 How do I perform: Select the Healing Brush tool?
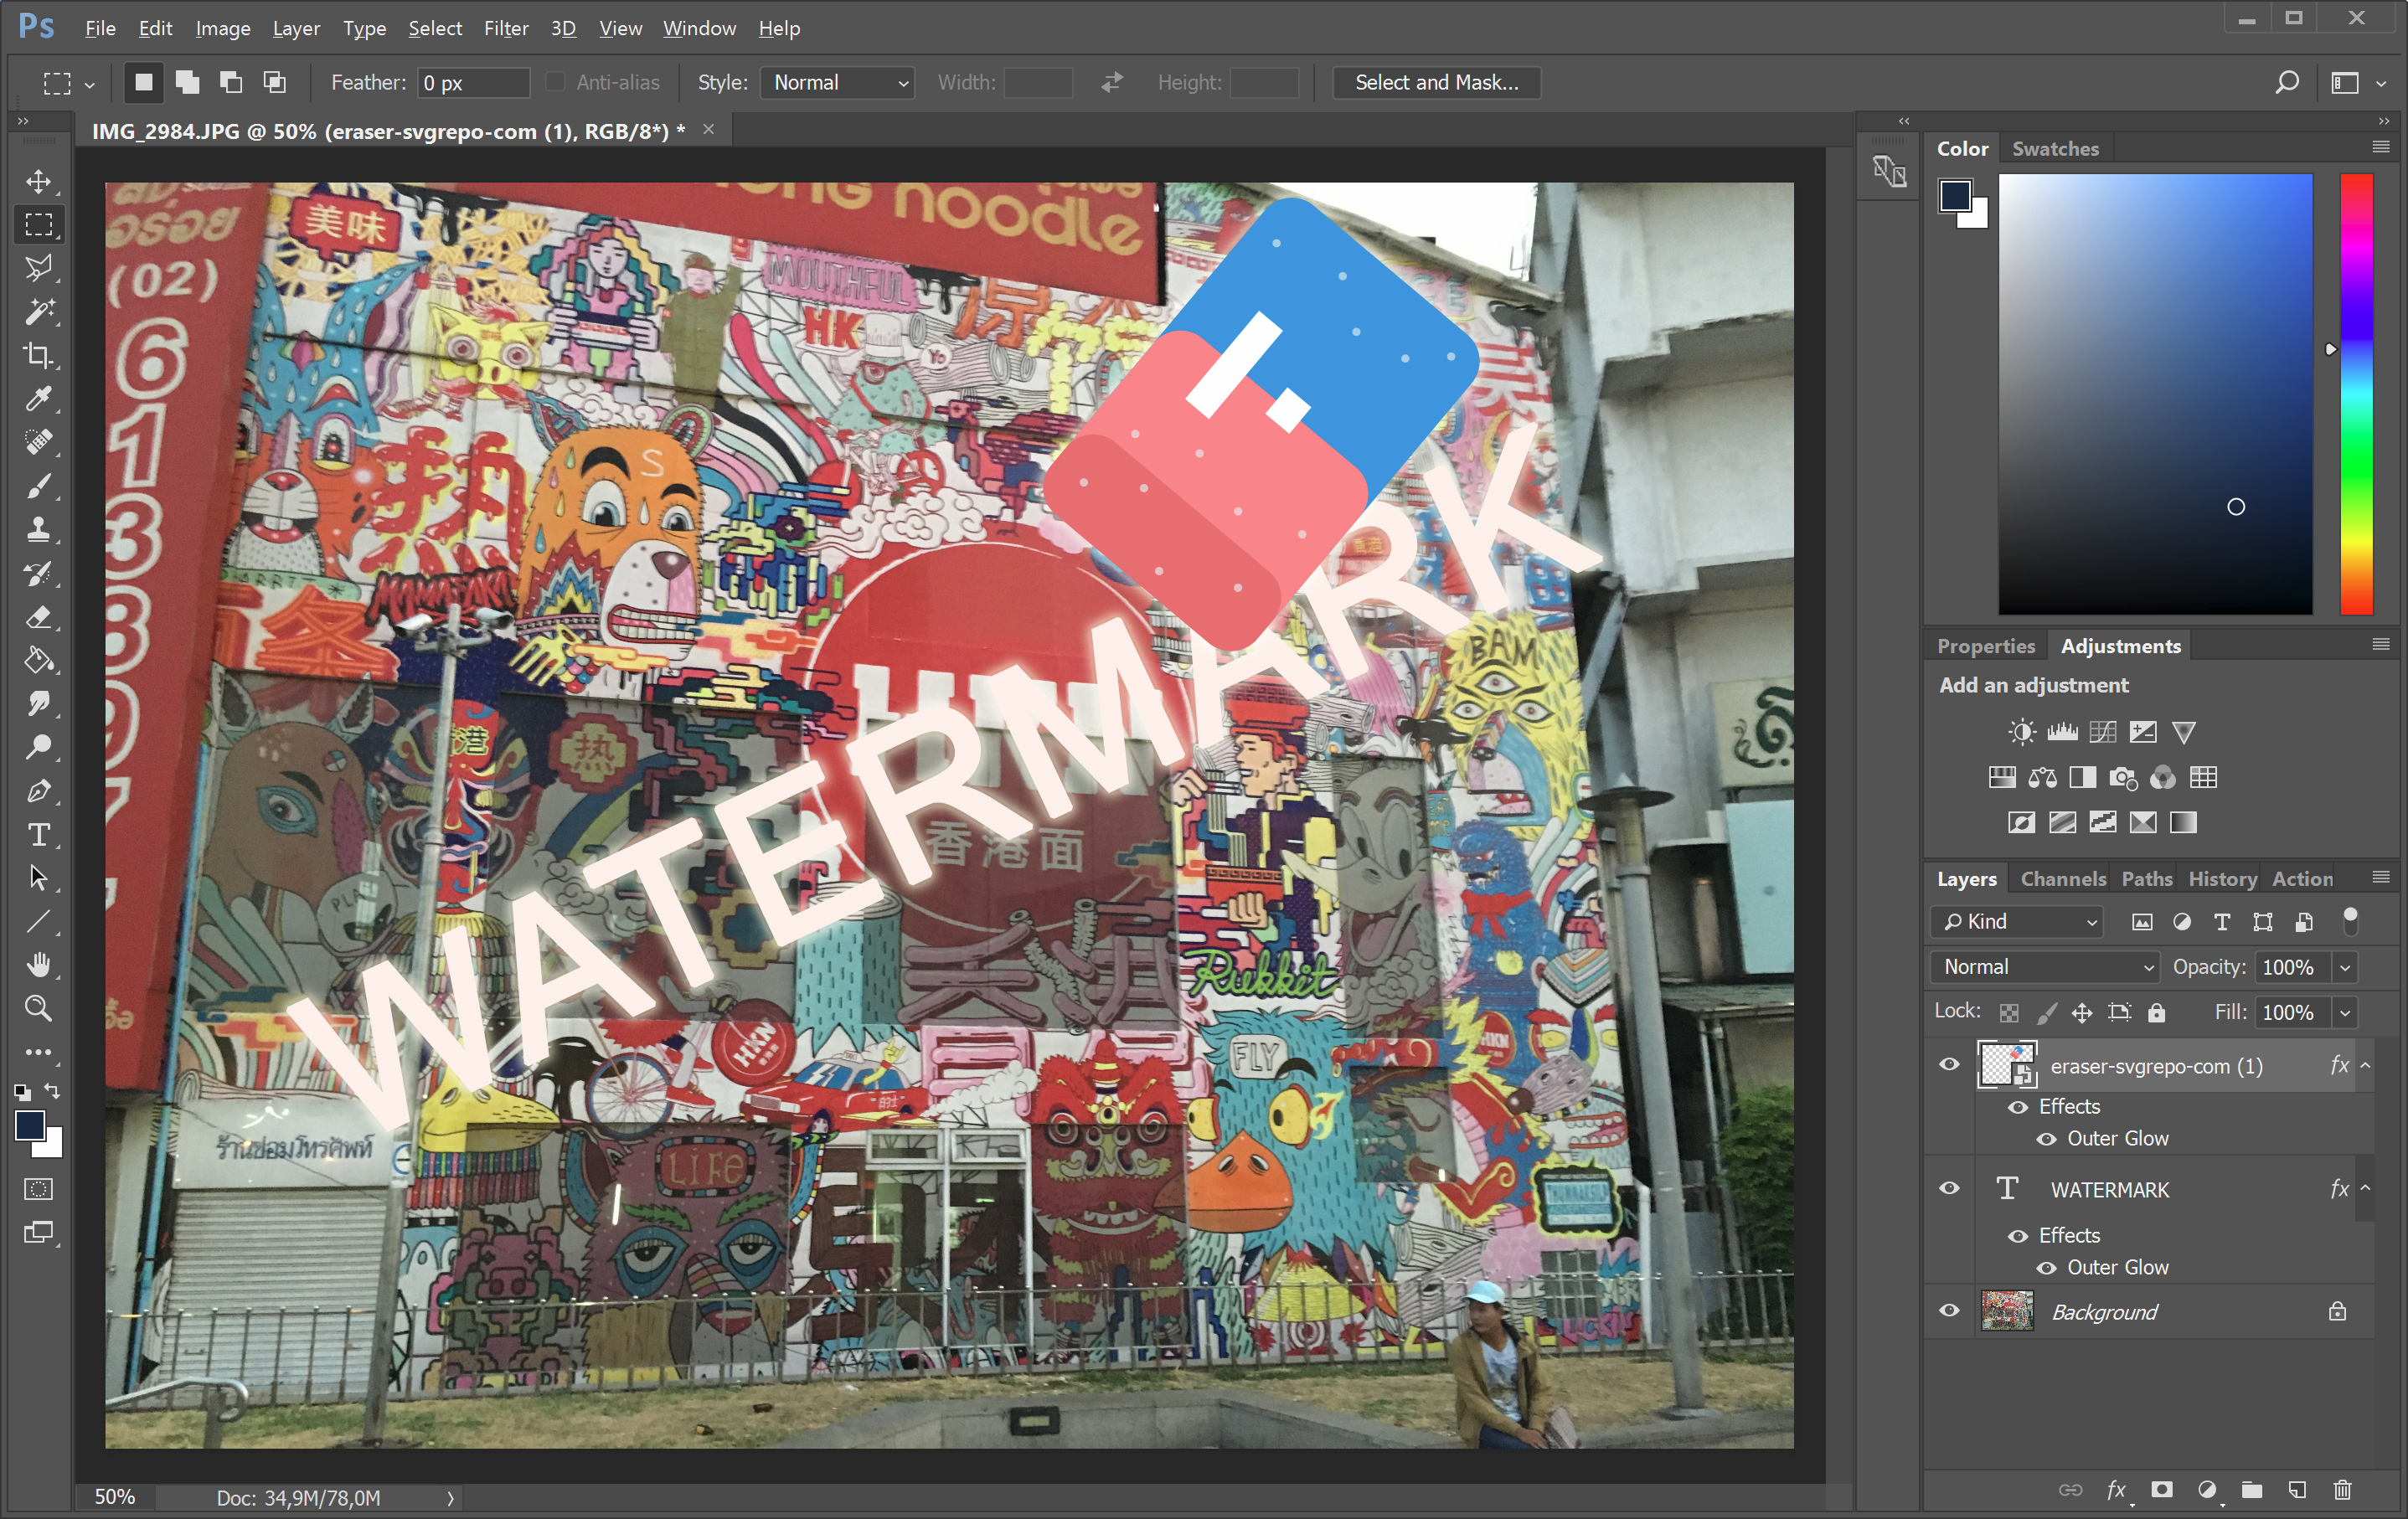point(39,442)
